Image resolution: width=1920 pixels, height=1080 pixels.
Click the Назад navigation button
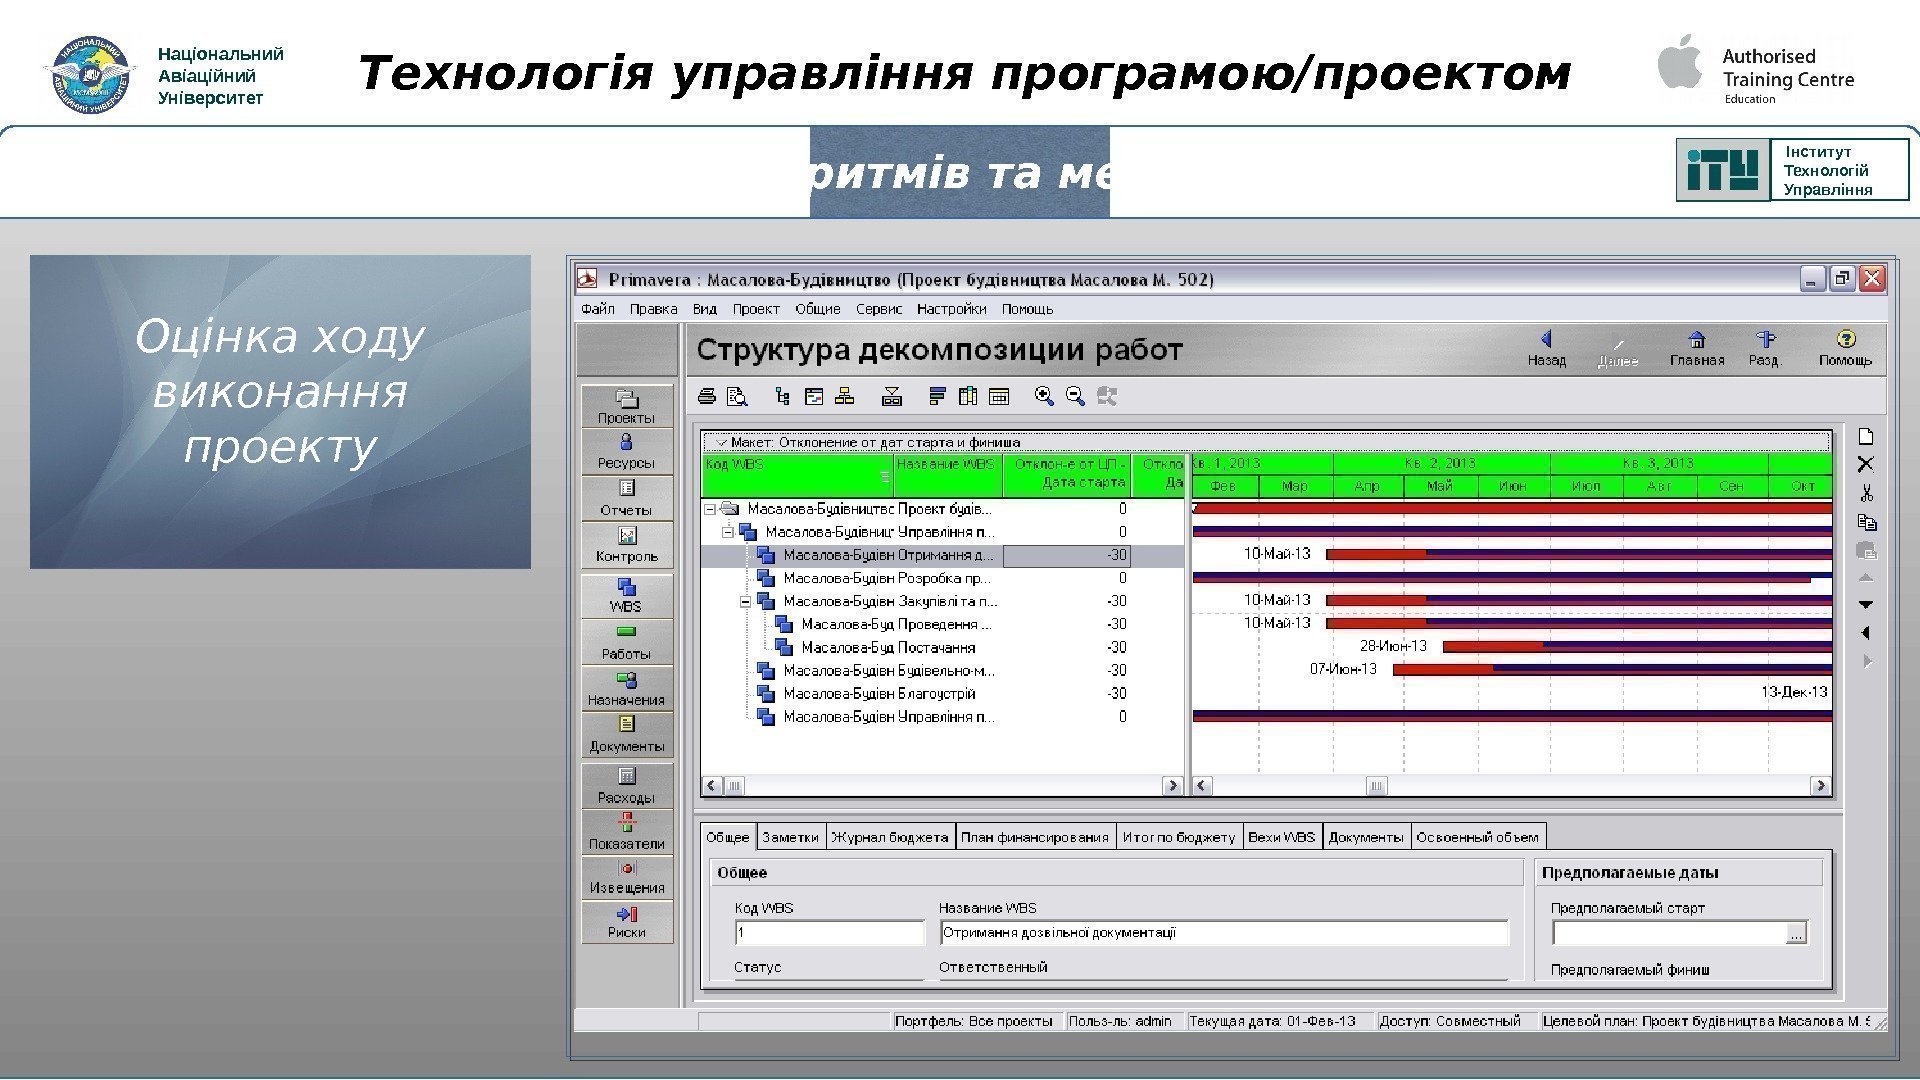(x=1546, y=348)
